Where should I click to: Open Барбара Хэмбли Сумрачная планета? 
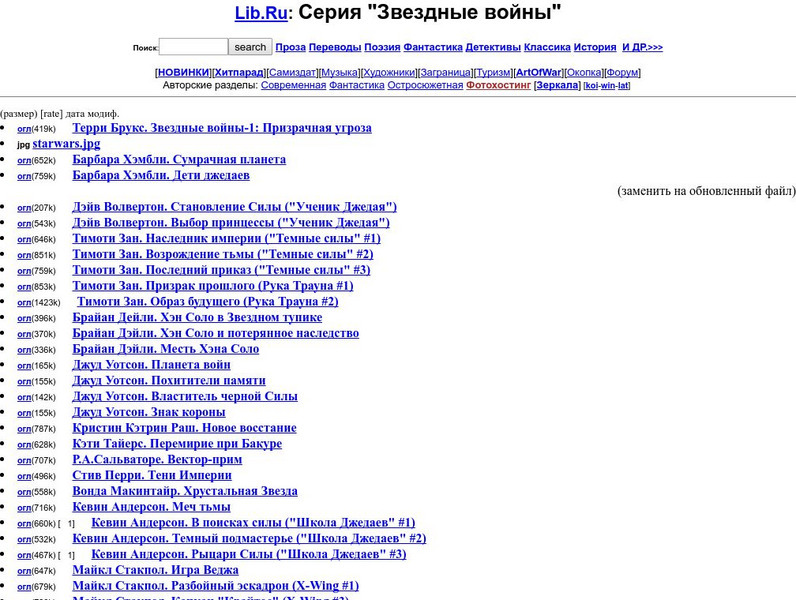(179, 159)
